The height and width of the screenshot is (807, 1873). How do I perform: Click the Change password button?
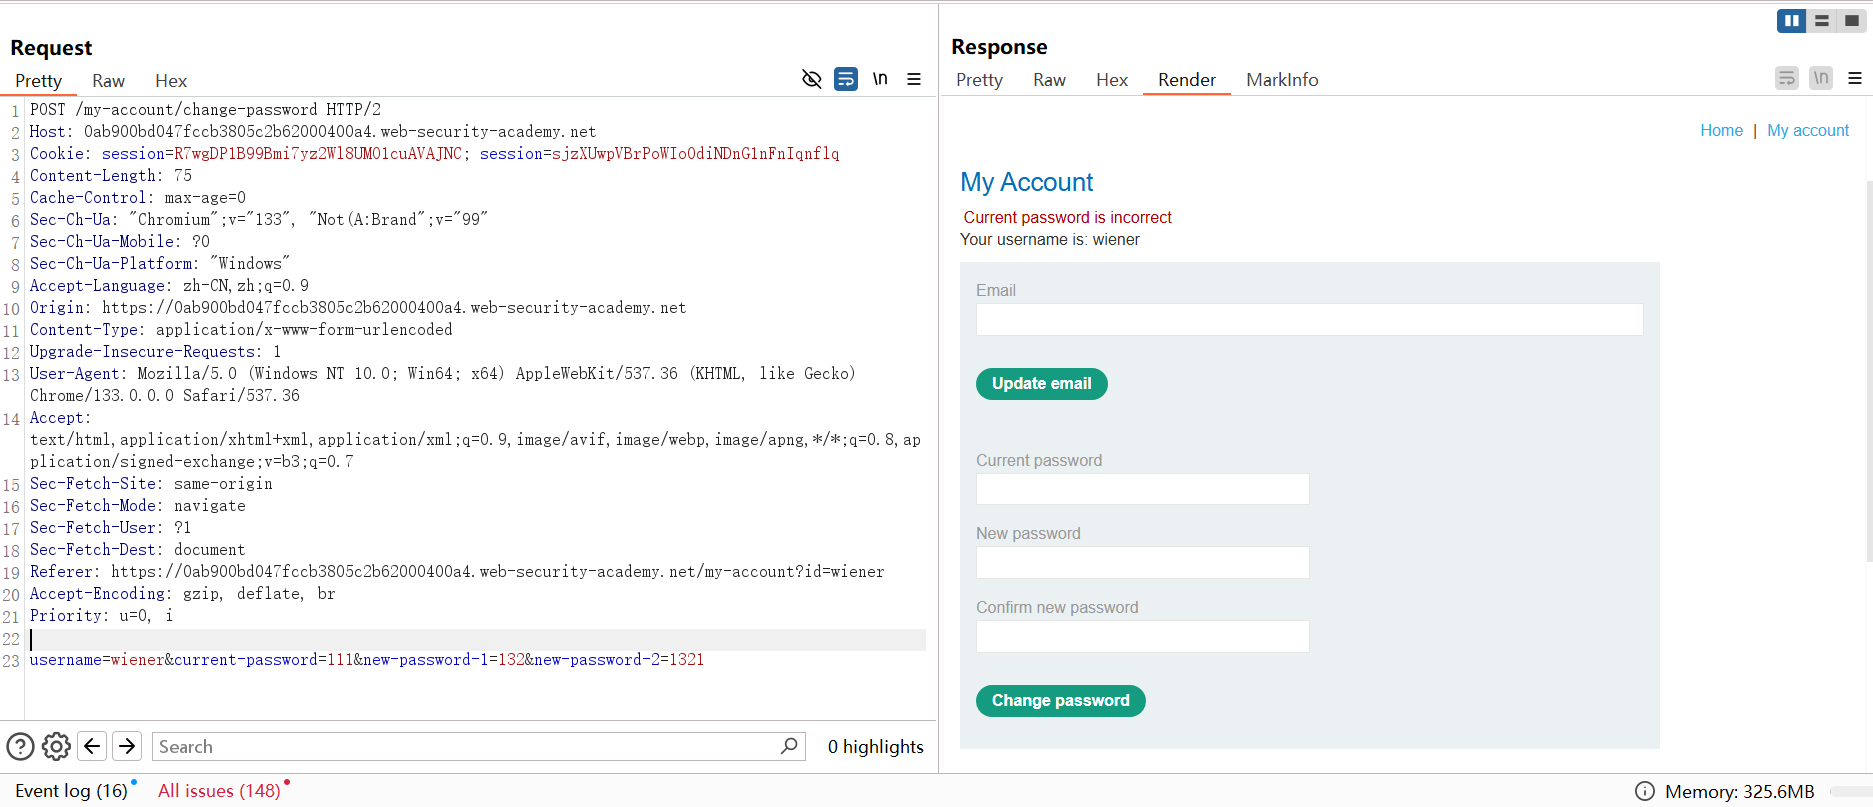point(1060,701)
